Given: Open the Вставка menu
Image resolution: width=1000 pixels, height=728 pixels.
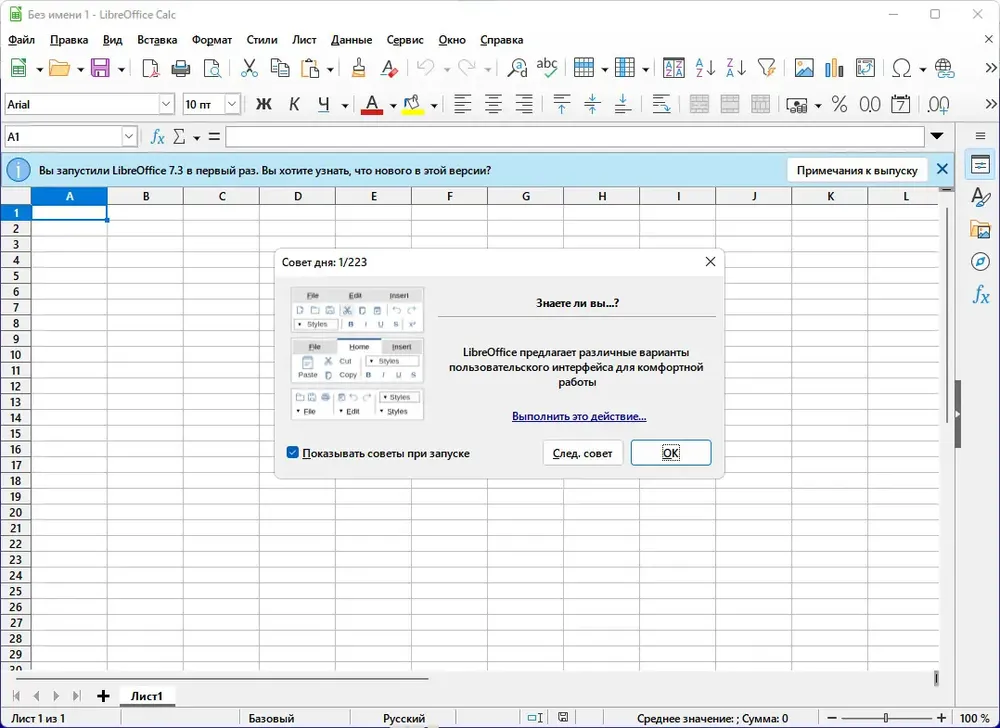Looking at the screenshot, I should 157,40.
